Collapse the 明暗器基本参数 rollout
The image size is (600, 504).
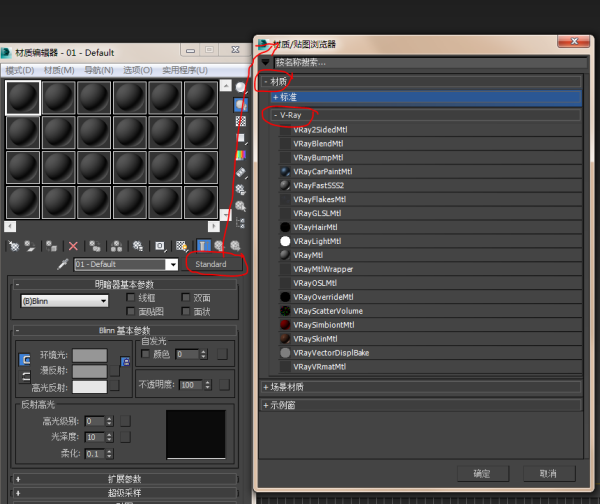(x=125, y=284)
